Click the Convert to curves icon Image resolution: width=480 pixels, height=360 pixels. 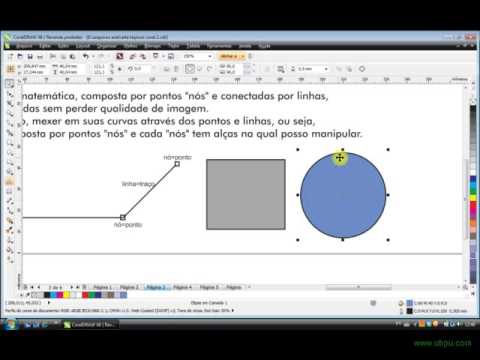pyautogui.click(x=362, y=69)
